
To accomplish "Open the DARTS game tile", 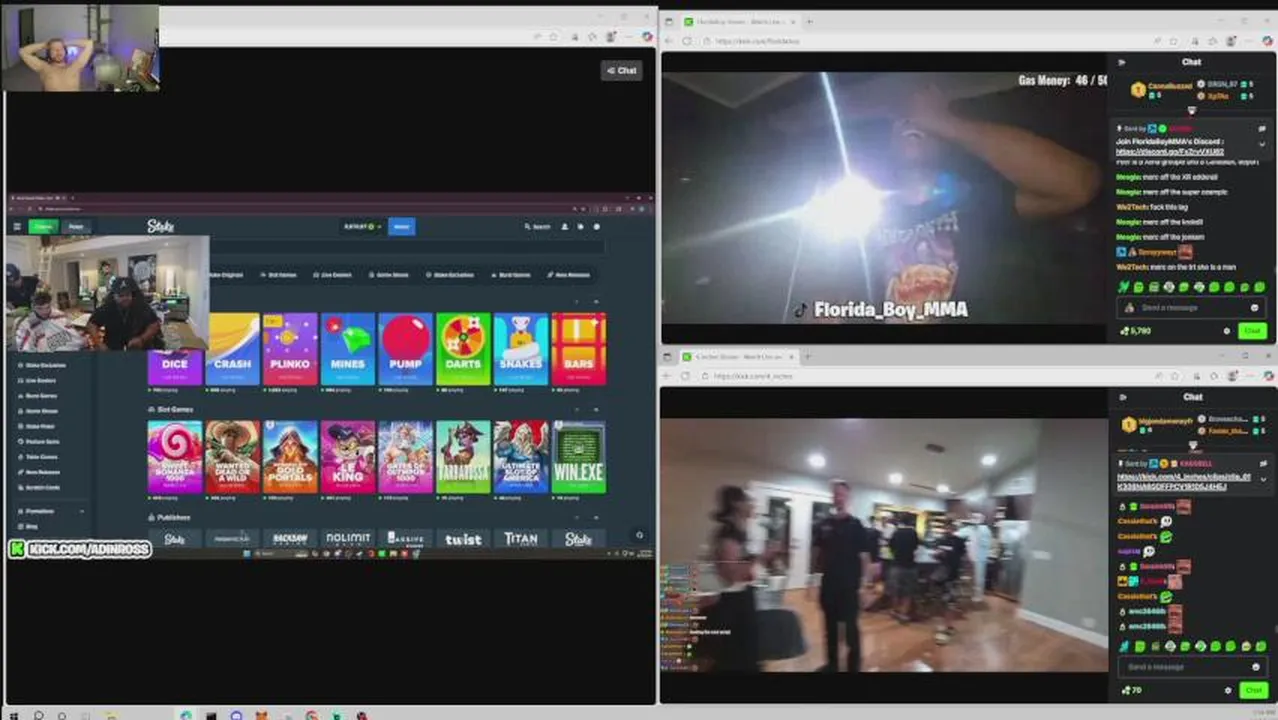I will (463, 349).
